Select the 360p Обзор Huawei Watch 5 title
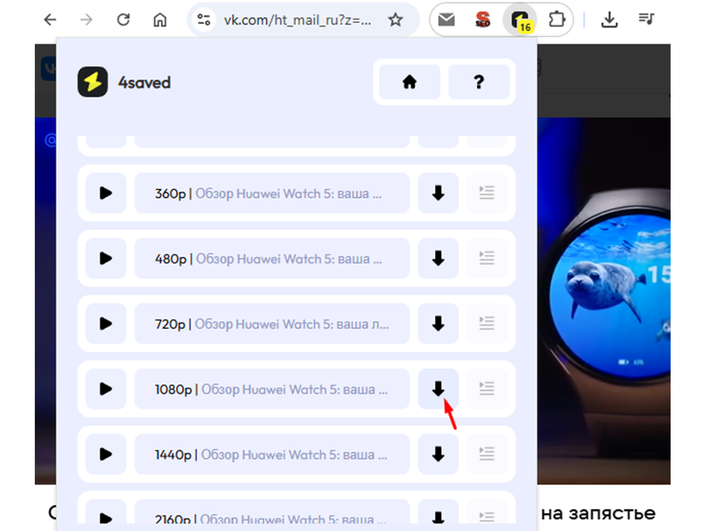 (x=272, y=193)
